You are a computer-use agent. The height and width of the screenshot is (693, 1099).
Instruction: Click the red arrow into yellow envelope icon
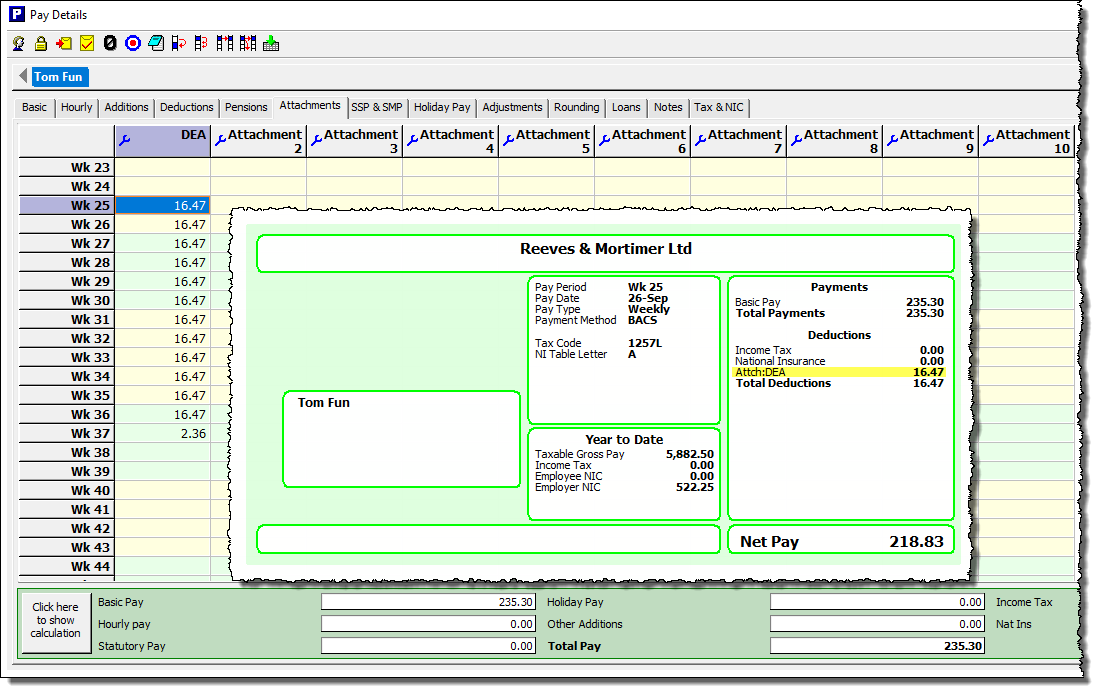(x=64, y=43)
